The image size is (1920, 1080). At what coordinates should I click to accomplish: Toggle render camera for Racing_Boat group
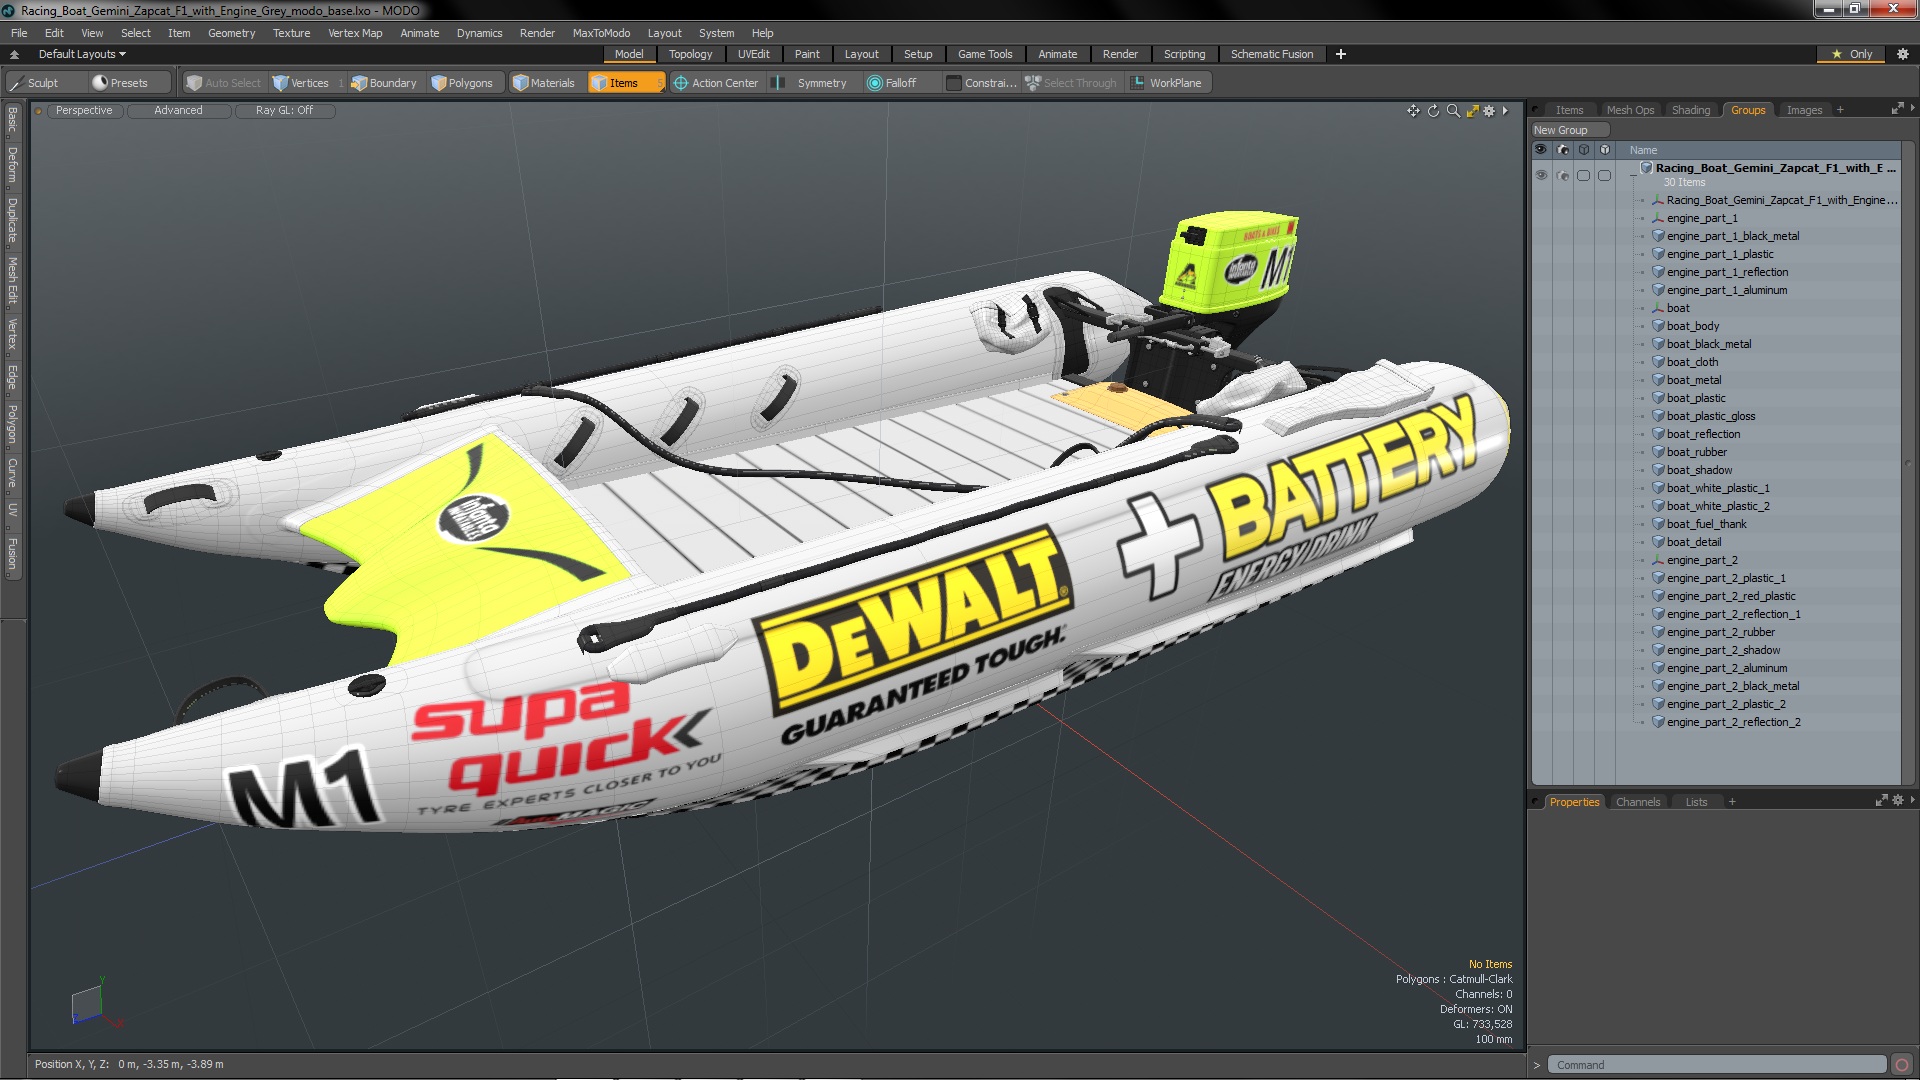click(x=1562, y=175)
